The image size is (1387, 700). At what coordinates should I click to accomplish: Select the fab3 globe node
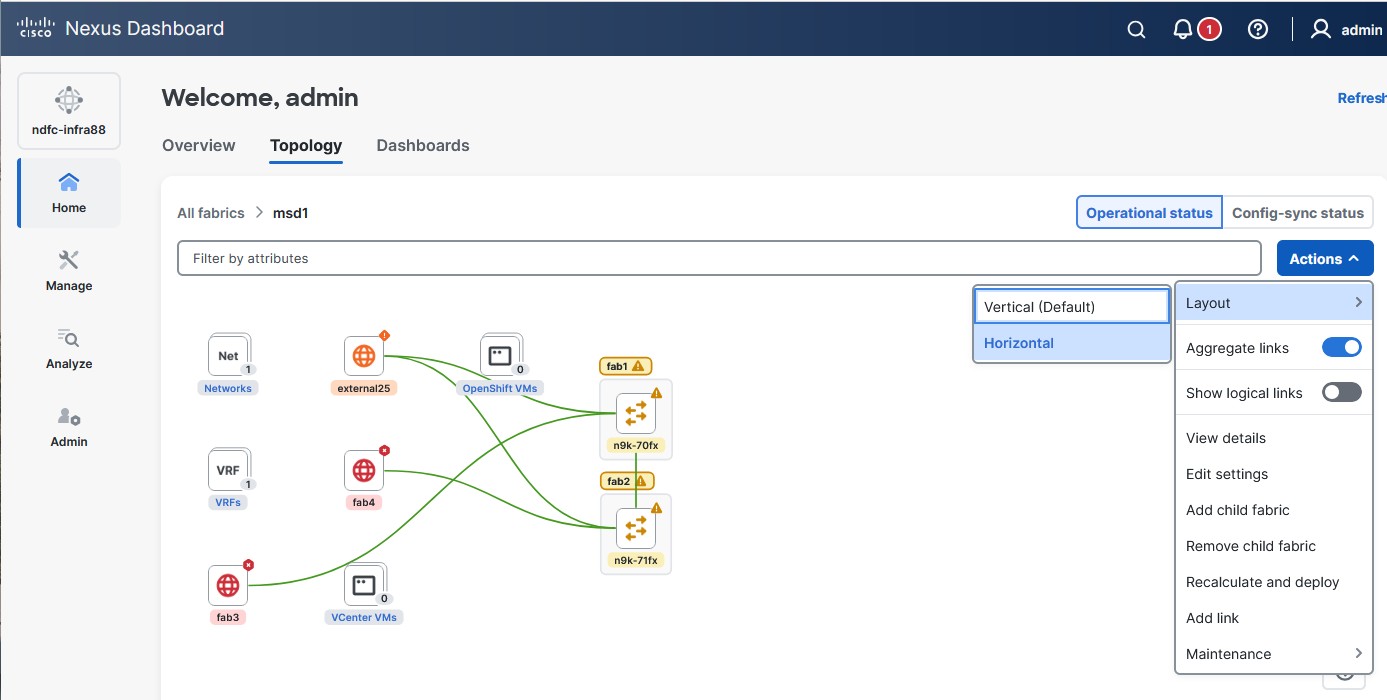(x=228, y=585)
